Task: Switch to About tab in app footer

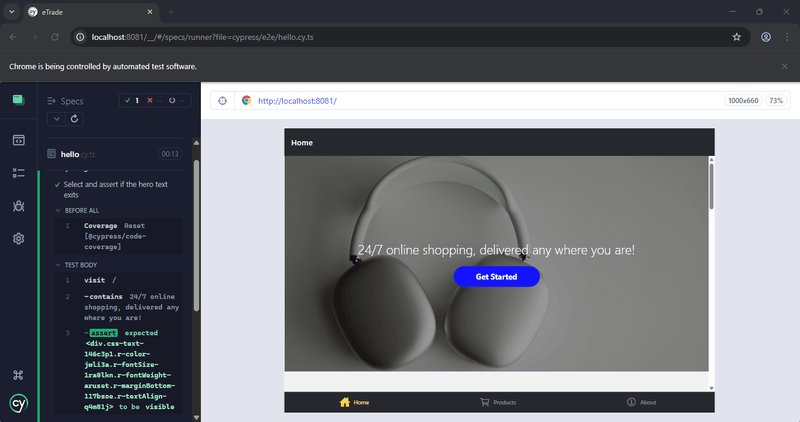Action: [x=641, y=402]
